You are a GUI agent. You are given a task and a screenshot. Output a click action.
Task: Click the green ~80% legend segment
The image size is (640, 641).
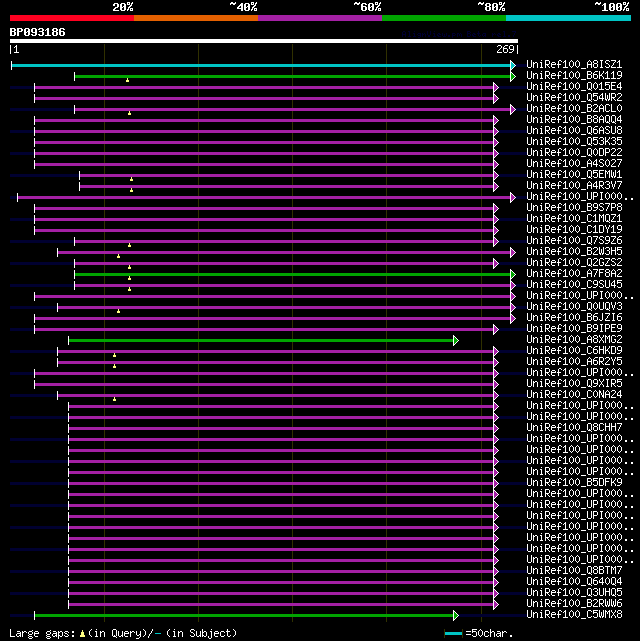coord(444,18)
